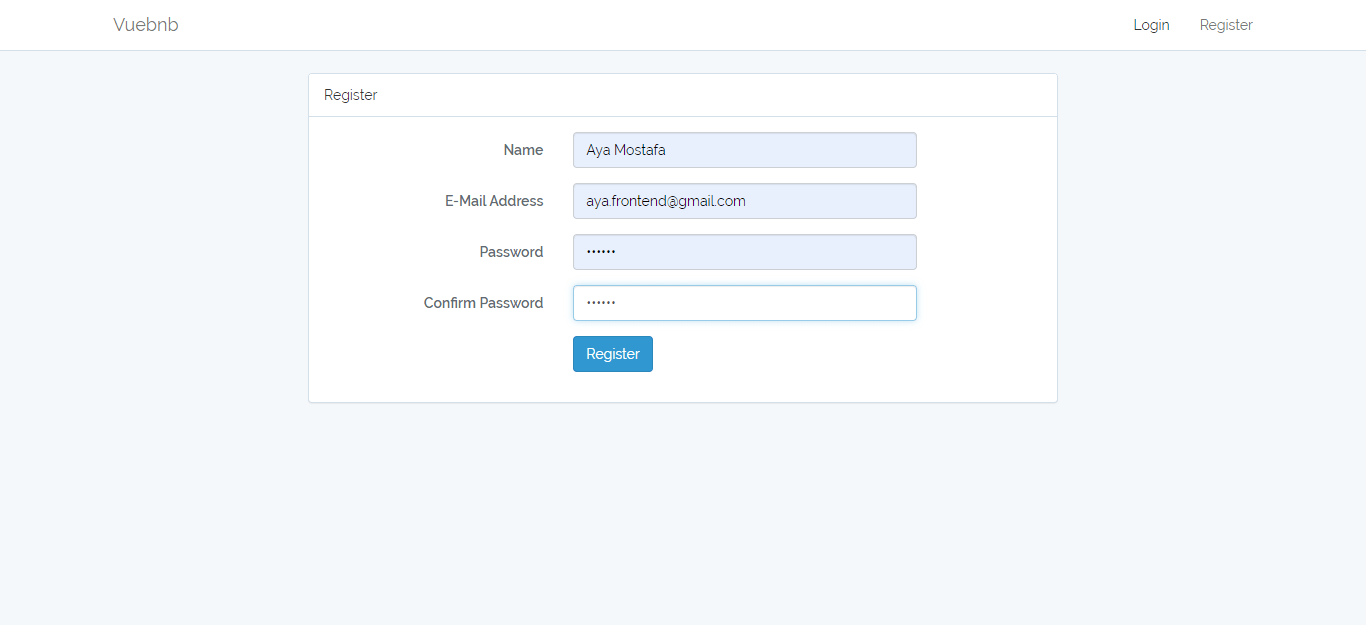Viewport: 1366px width, 625px height.
Task: Focus the Name input field
Action: (744, 150)
